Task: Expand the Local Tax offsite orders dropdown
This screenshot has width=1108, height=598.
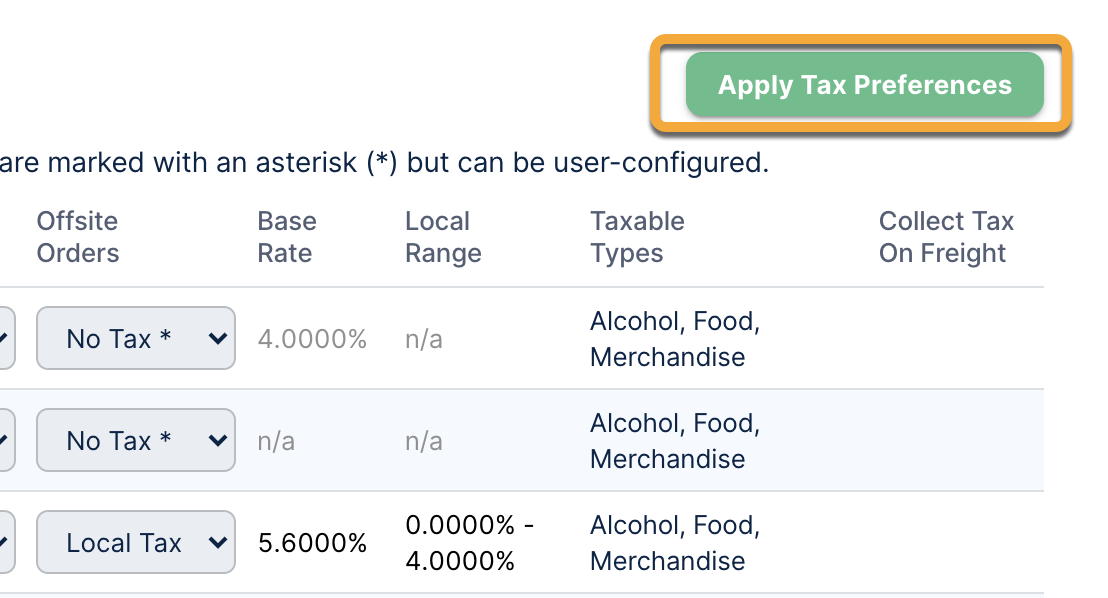Action: (x=135, y=543)
